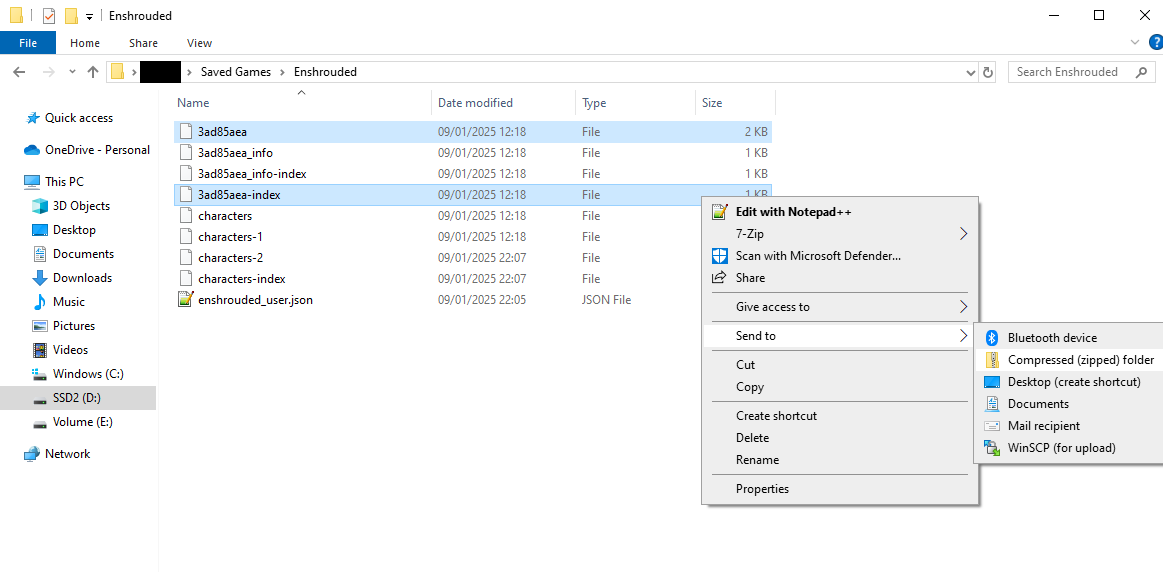Image resolution: width=1163 pixels, height=572 pixels.
Task: Open the Quick Access Toolbar customize dropdown
Action: coord(89,16)
